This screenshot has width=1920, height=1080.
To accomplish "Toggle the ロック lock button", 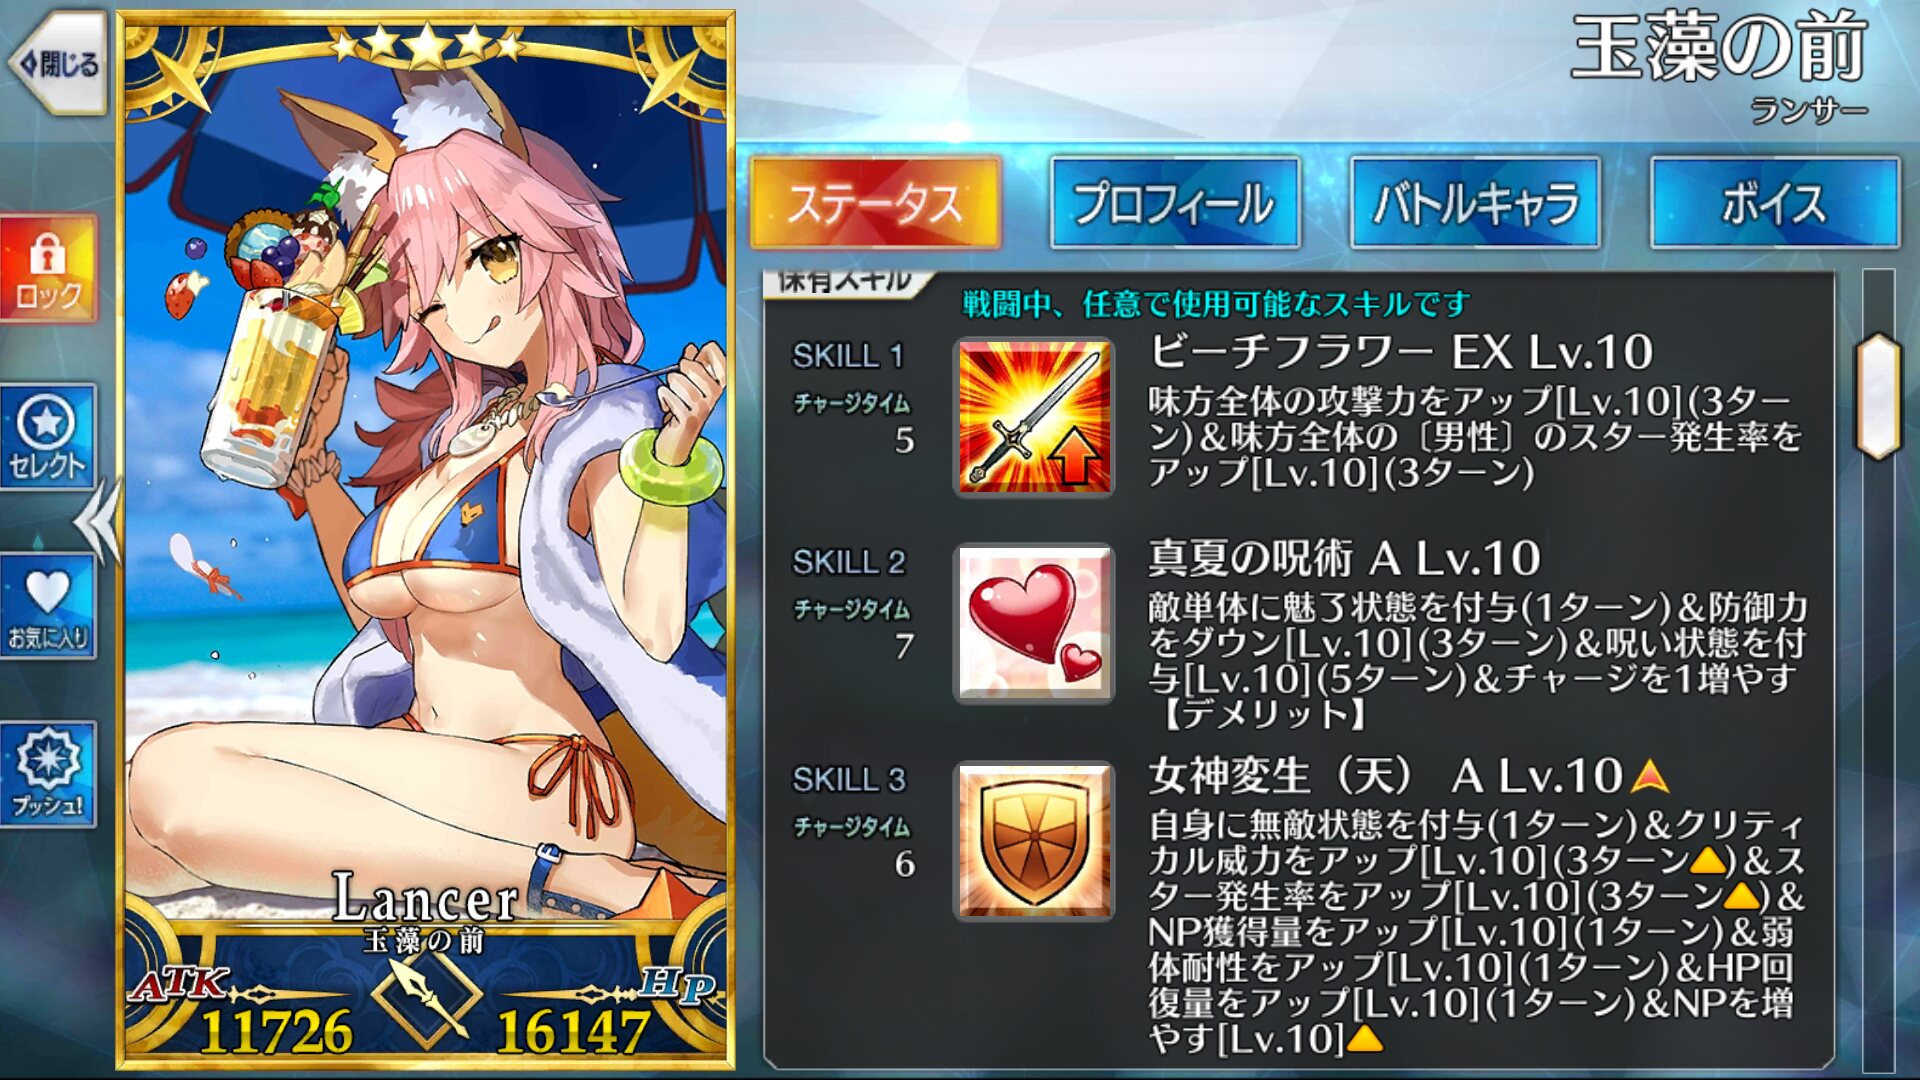I will tap(48, 268).
